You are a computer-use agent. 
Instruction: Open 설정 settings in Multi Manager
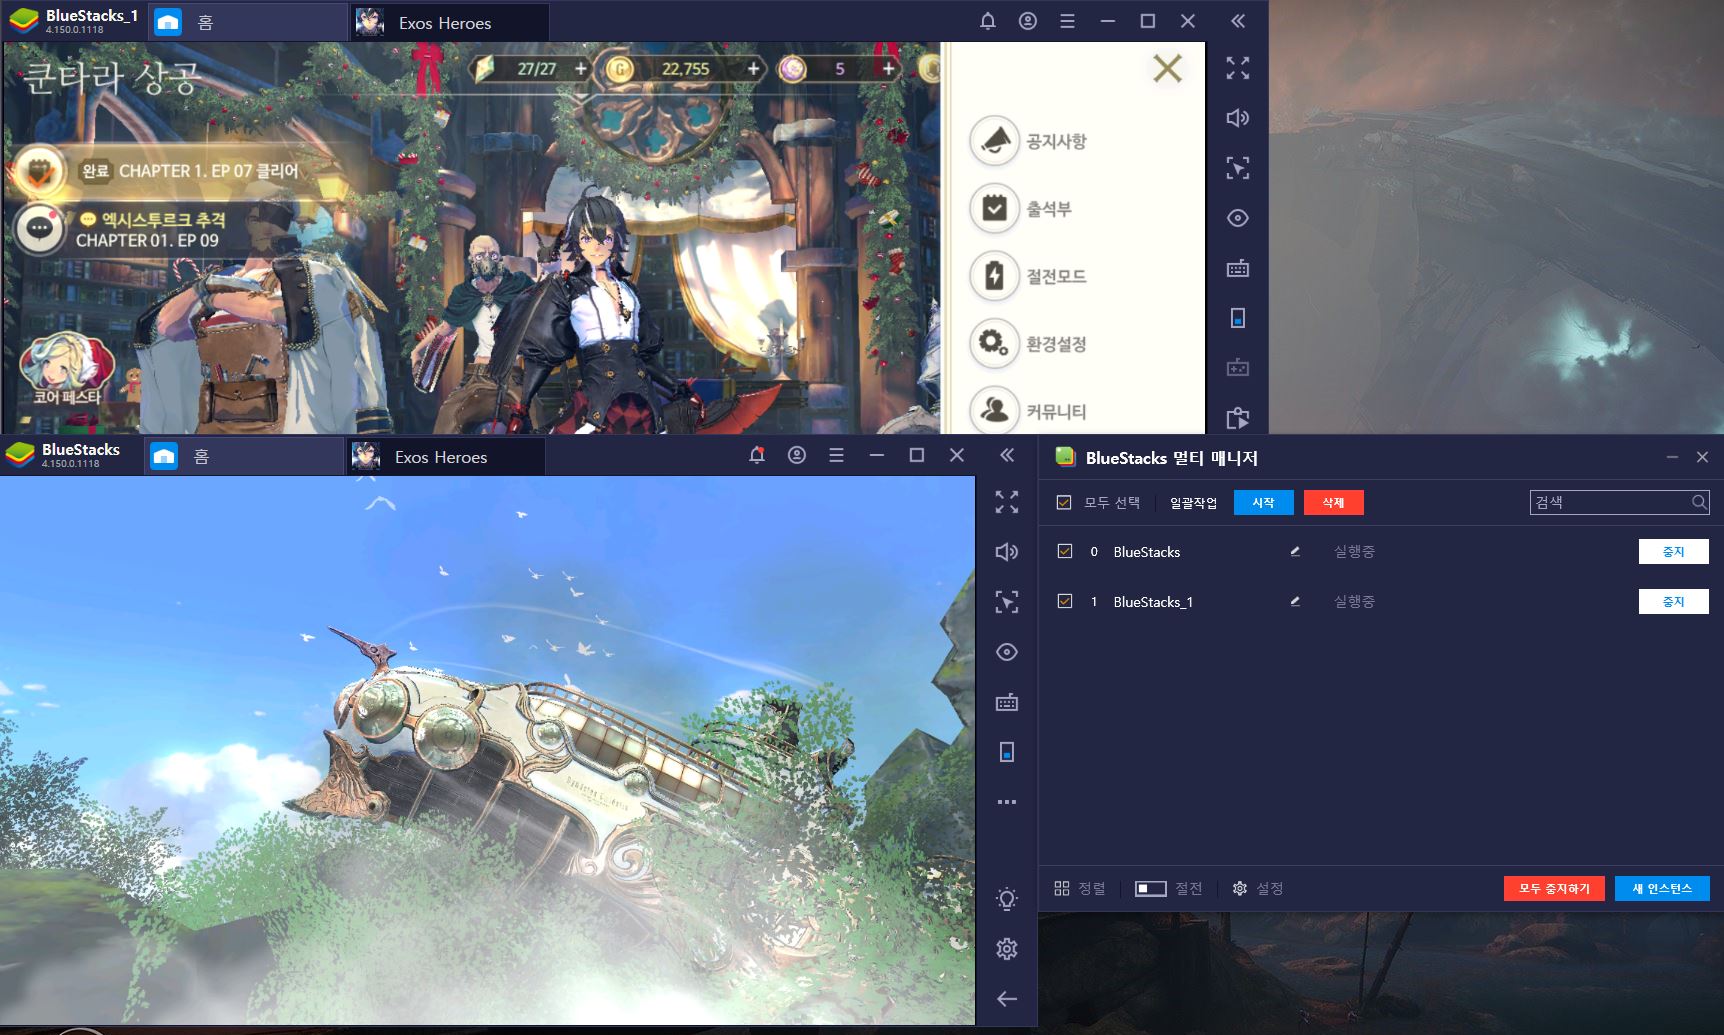(1258, 888)
